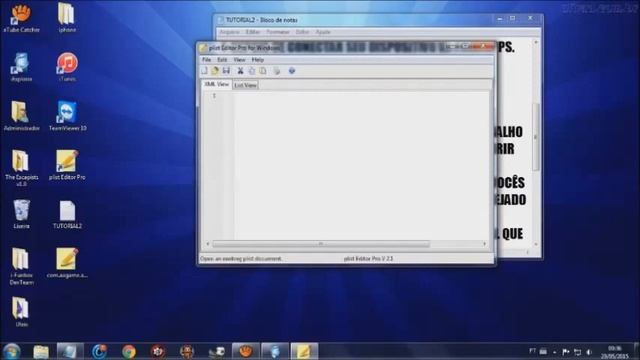The image size is (640, 360).
Task: Open the Windows Start menu
Action: (11, 351)
